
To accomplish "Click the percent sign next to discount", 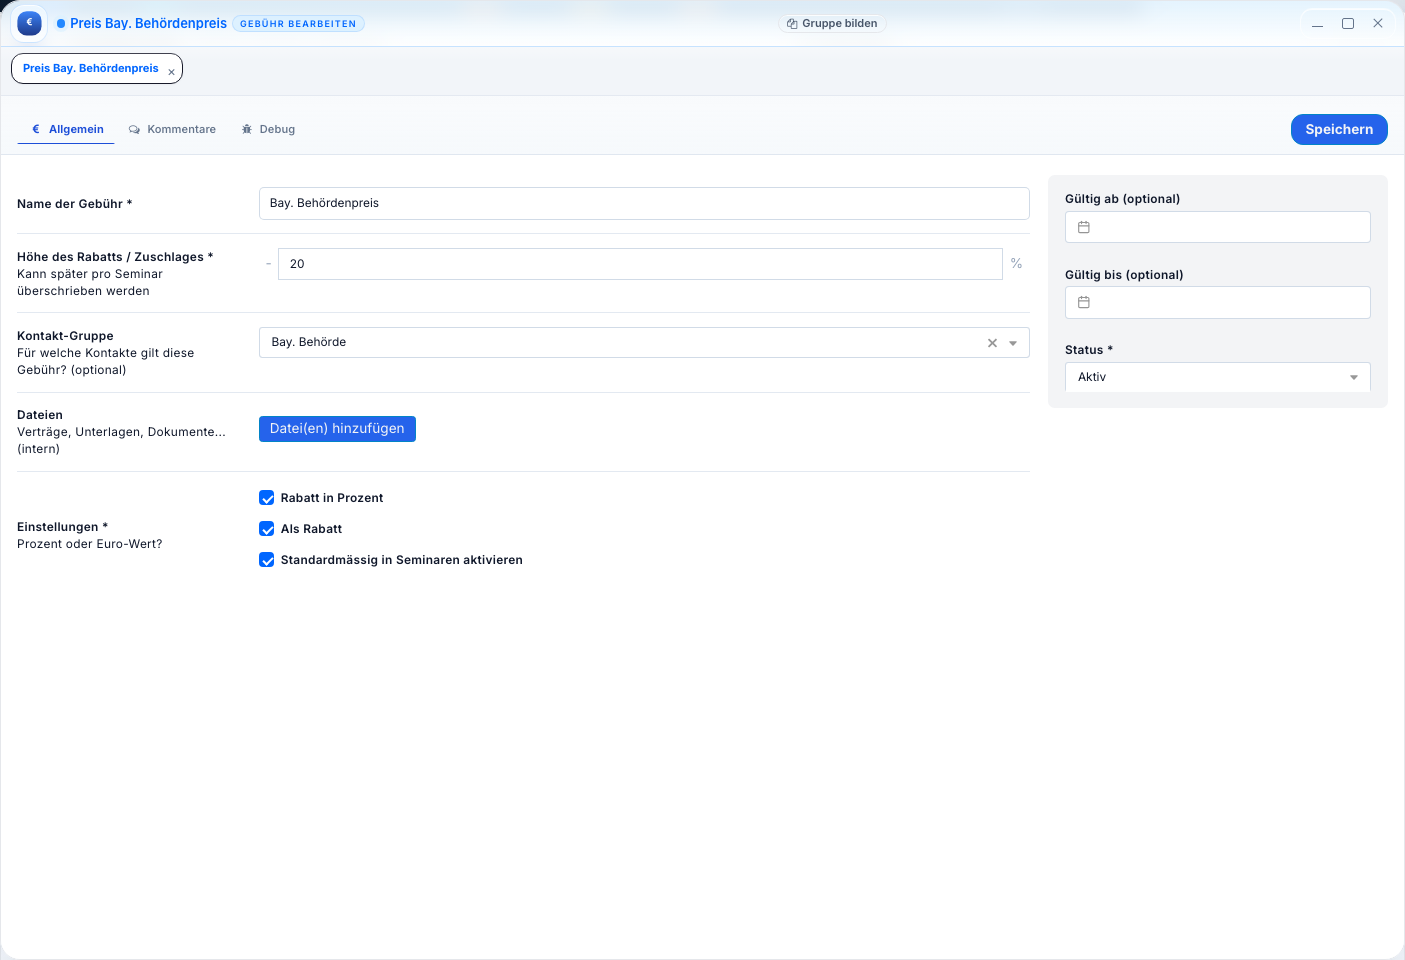I will point(1016,264).
